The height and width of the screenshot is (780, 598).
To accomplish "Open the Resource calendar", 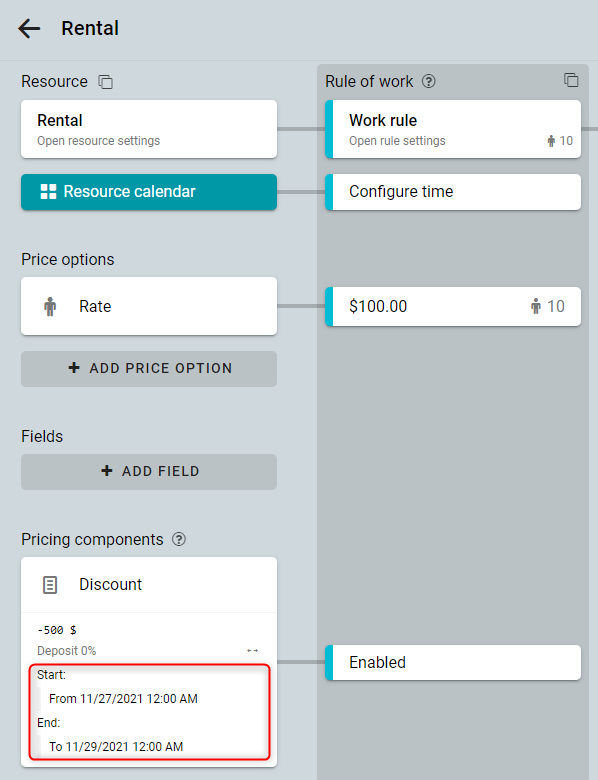I will pos(149,192).
